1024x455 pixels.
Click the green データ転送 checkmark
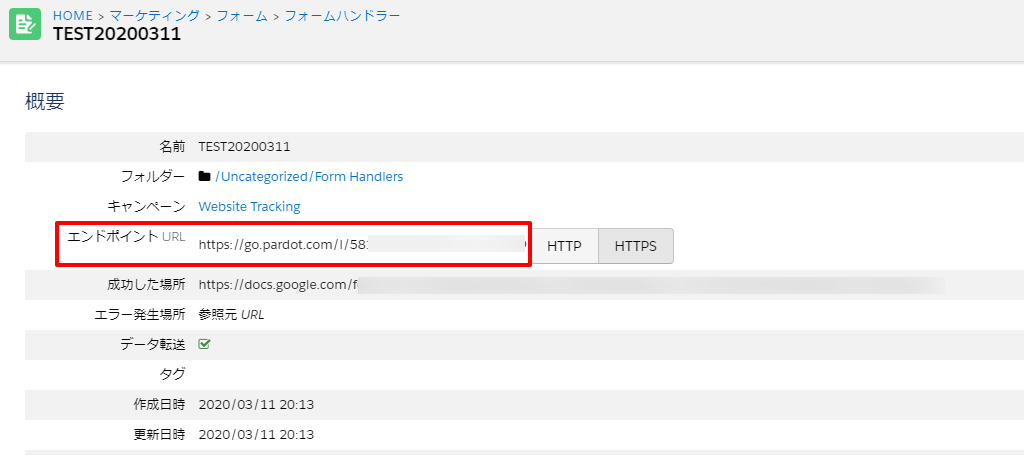coord(205,344)
